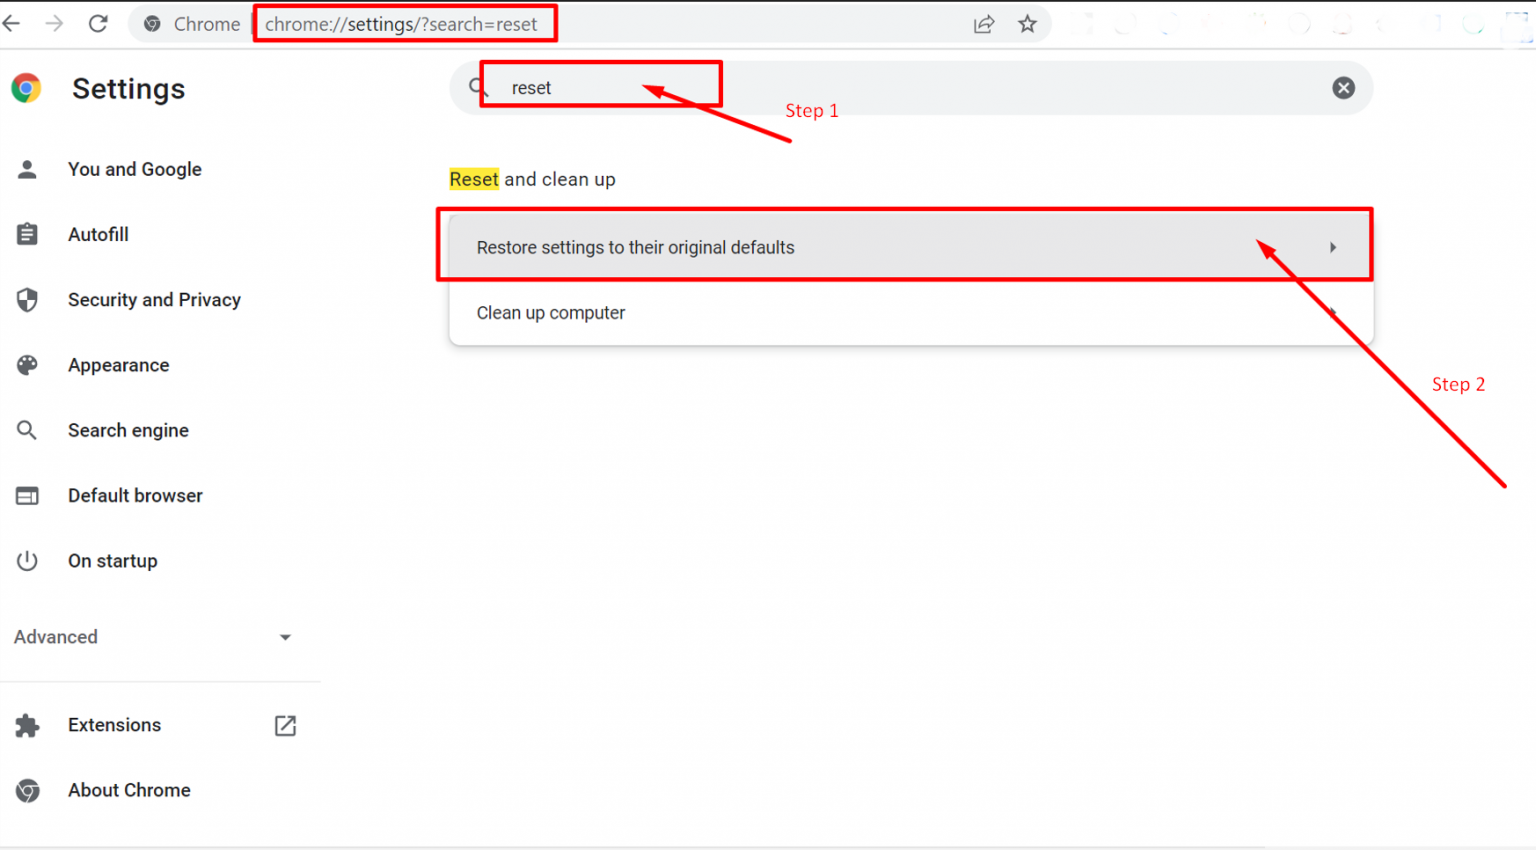Bookmark this page with star icon

(x=1027, y=25)
